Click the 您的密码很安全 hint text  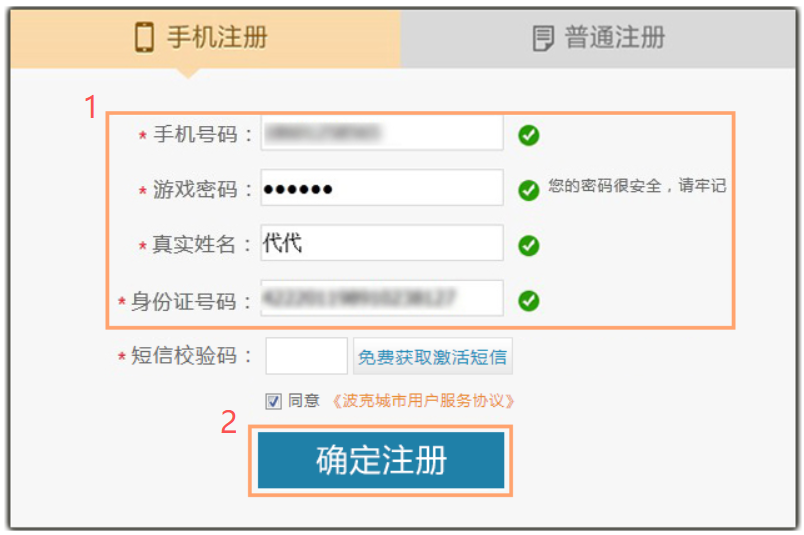click(636, 187)
